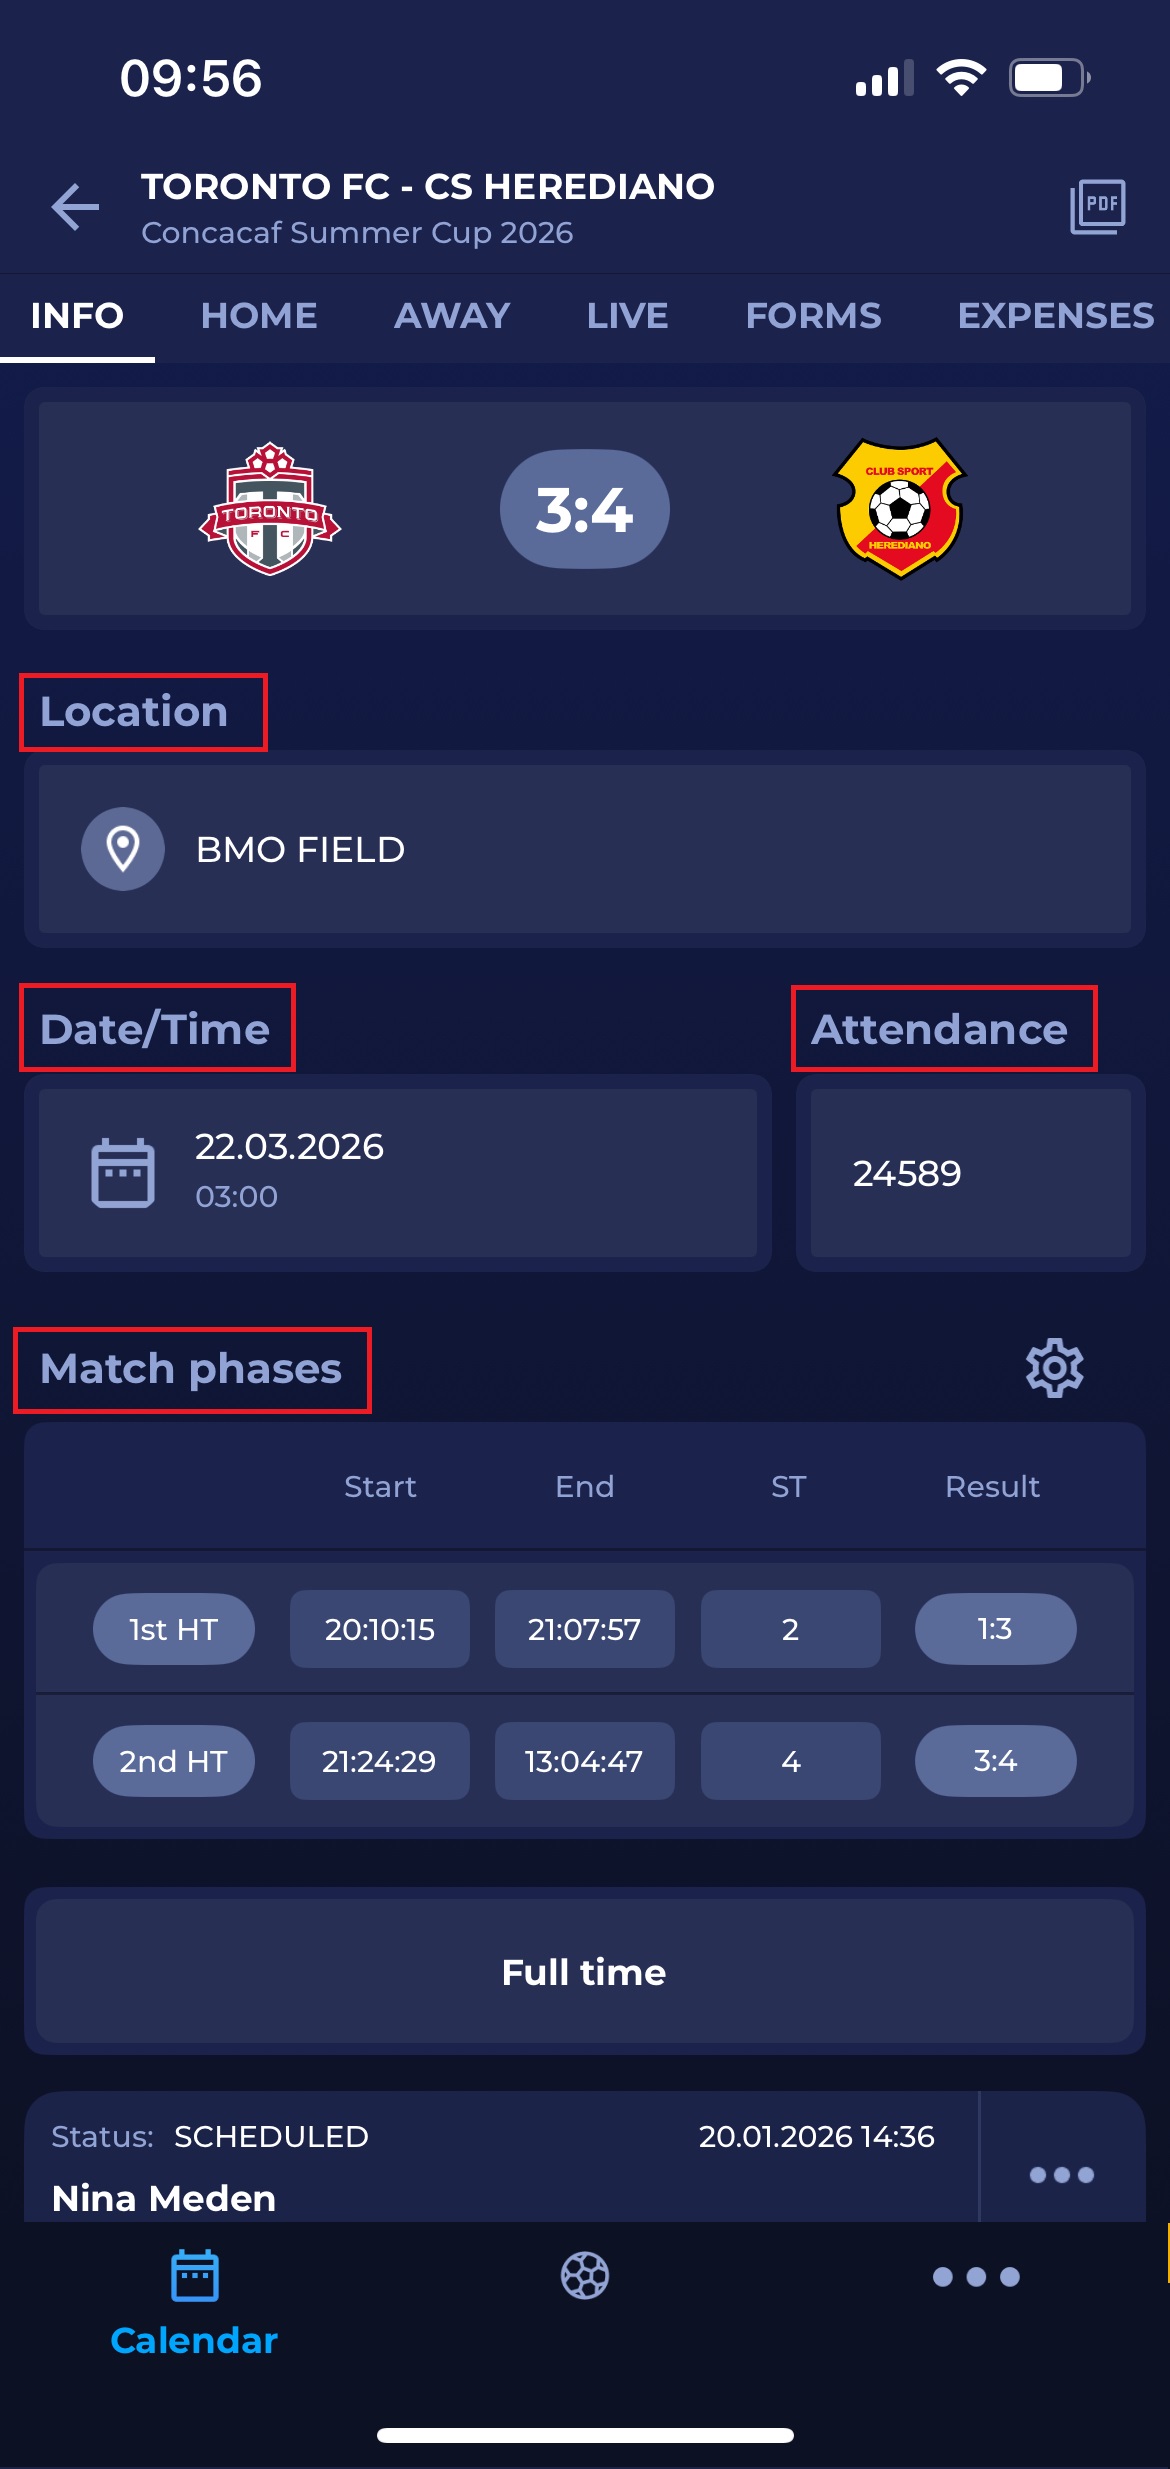Image resolution: width=1170 pixels, height=2469 pixels.
Task: Tap the Date/Time calendar icon
Action: 123,1172
